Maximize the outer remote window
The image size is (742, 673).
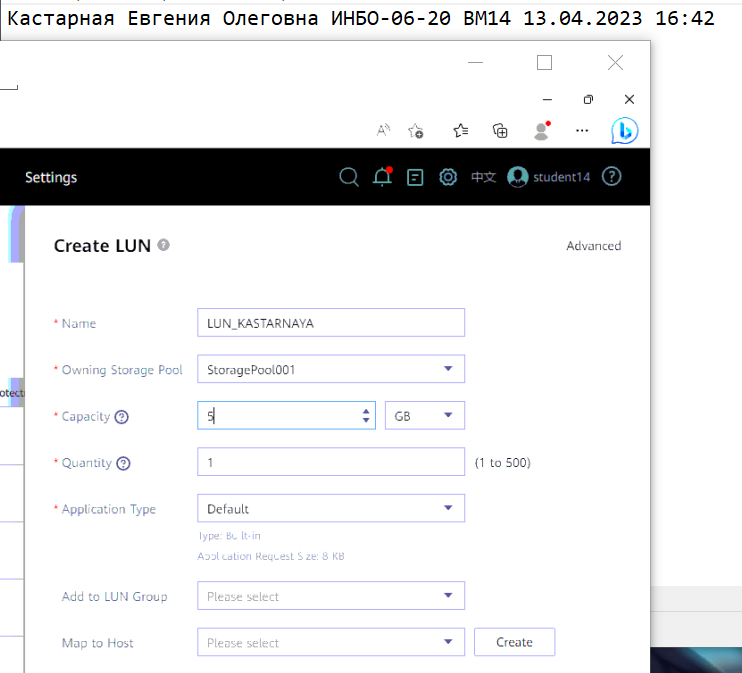[x=544, y=62]
